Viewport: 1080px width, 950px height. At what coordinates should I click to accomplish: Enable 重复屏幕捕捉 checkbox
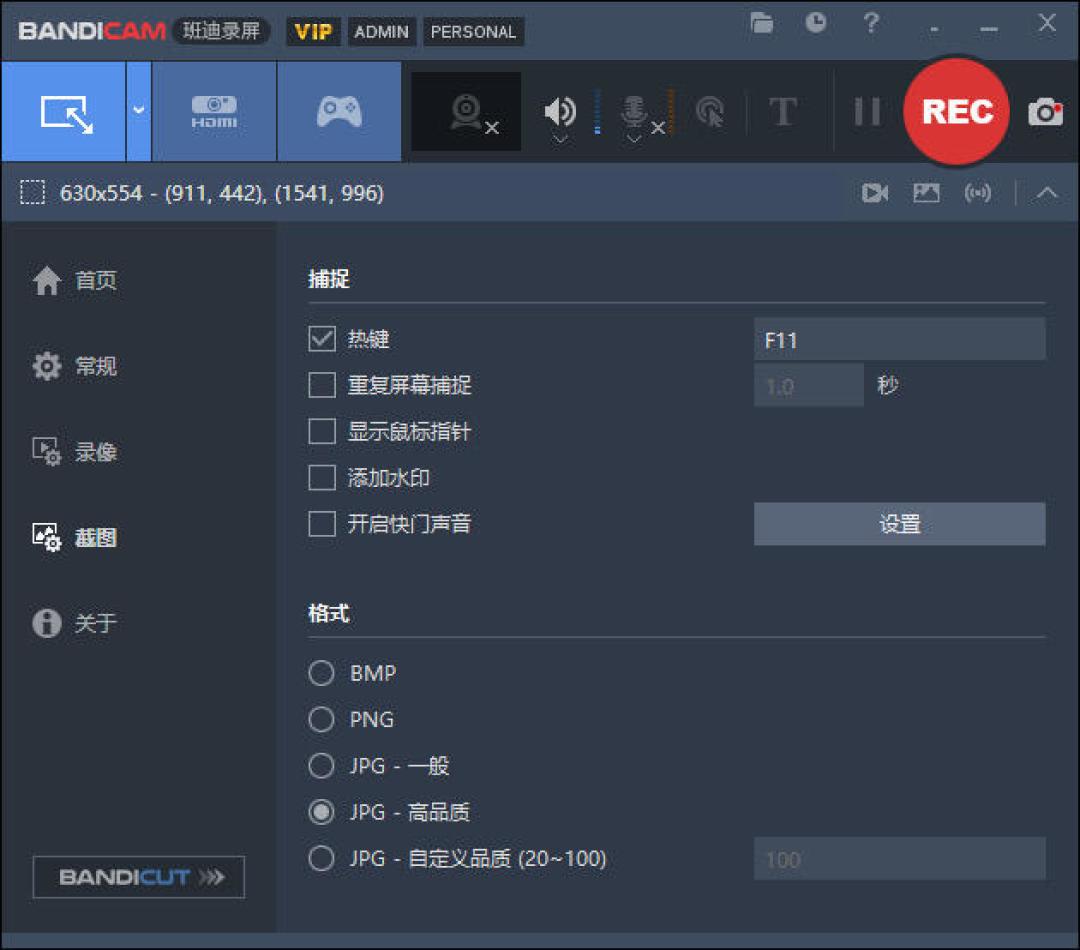pyautogui.click(x=322, y=385)
